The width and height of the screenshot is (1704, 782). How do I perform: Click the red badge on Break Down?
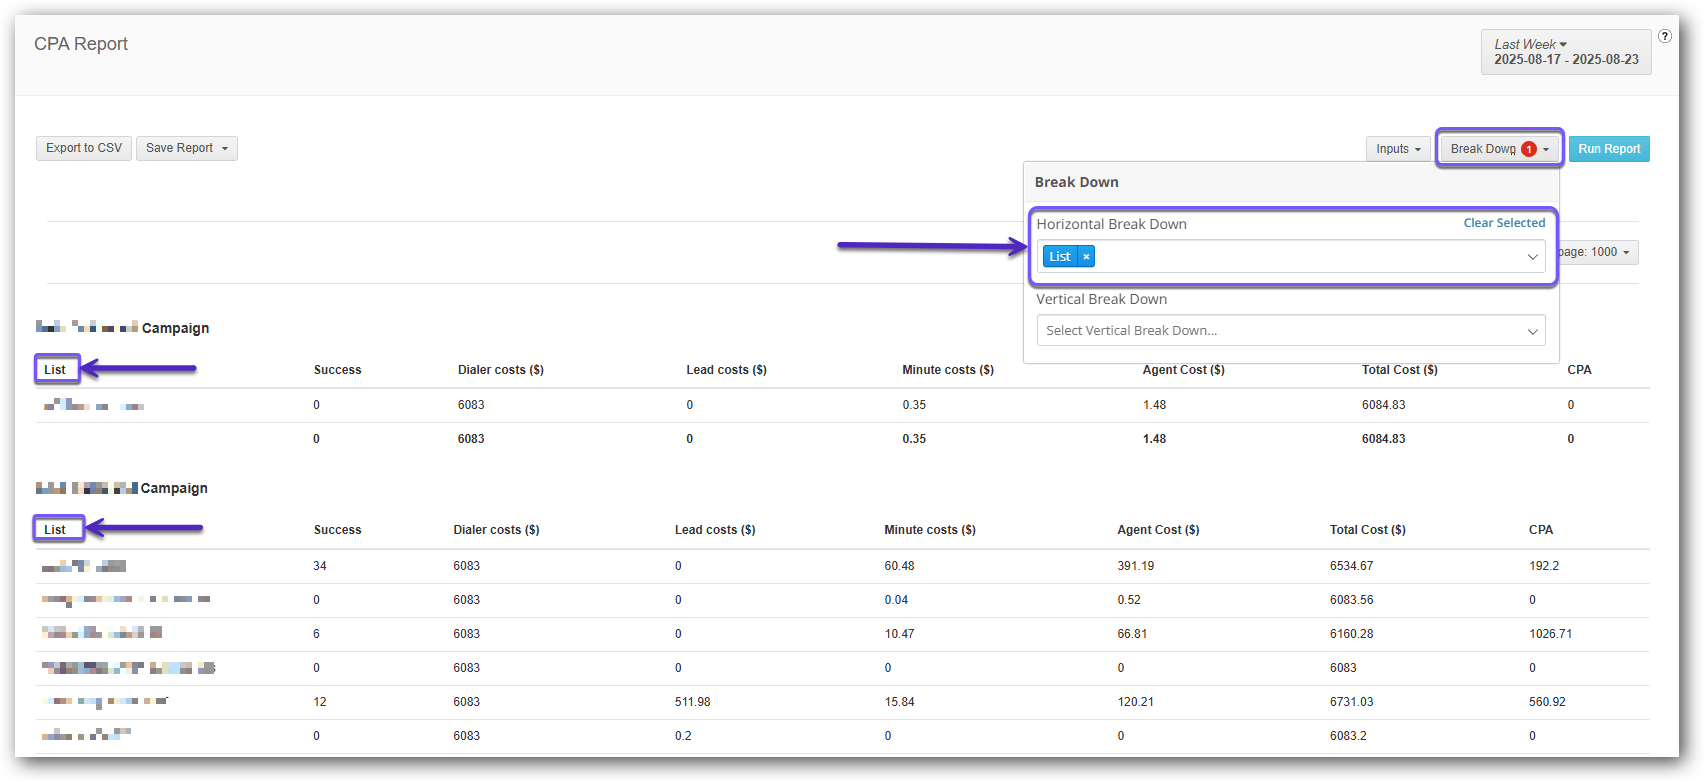[x=1528, y=149]
